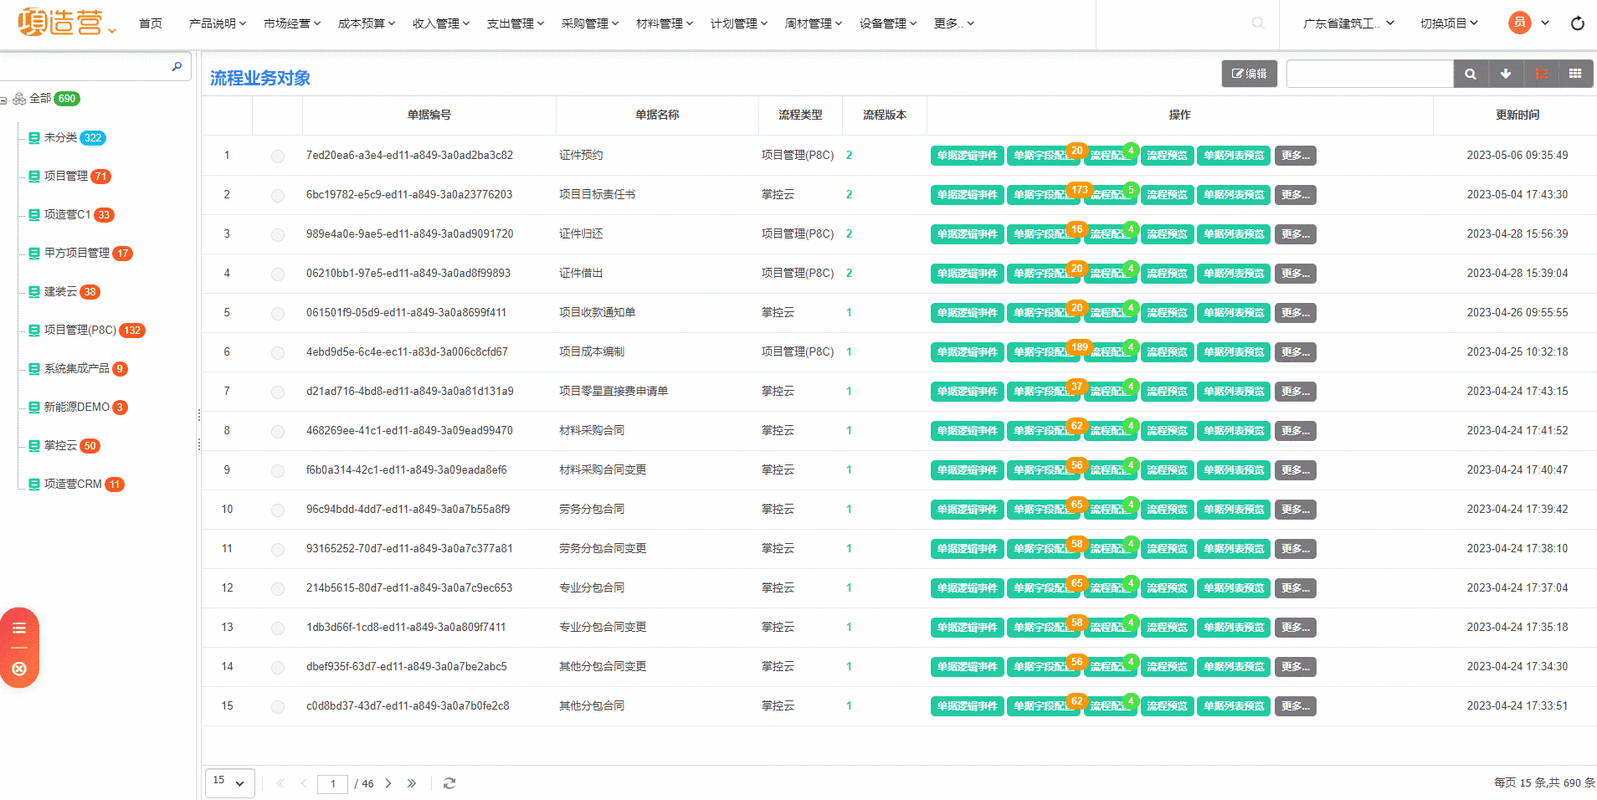Image resolution: width=1597 pixels, height=800 pixels.
Task: Select 新能源DEMO in the category tree
Action: (x=77, y=407)
